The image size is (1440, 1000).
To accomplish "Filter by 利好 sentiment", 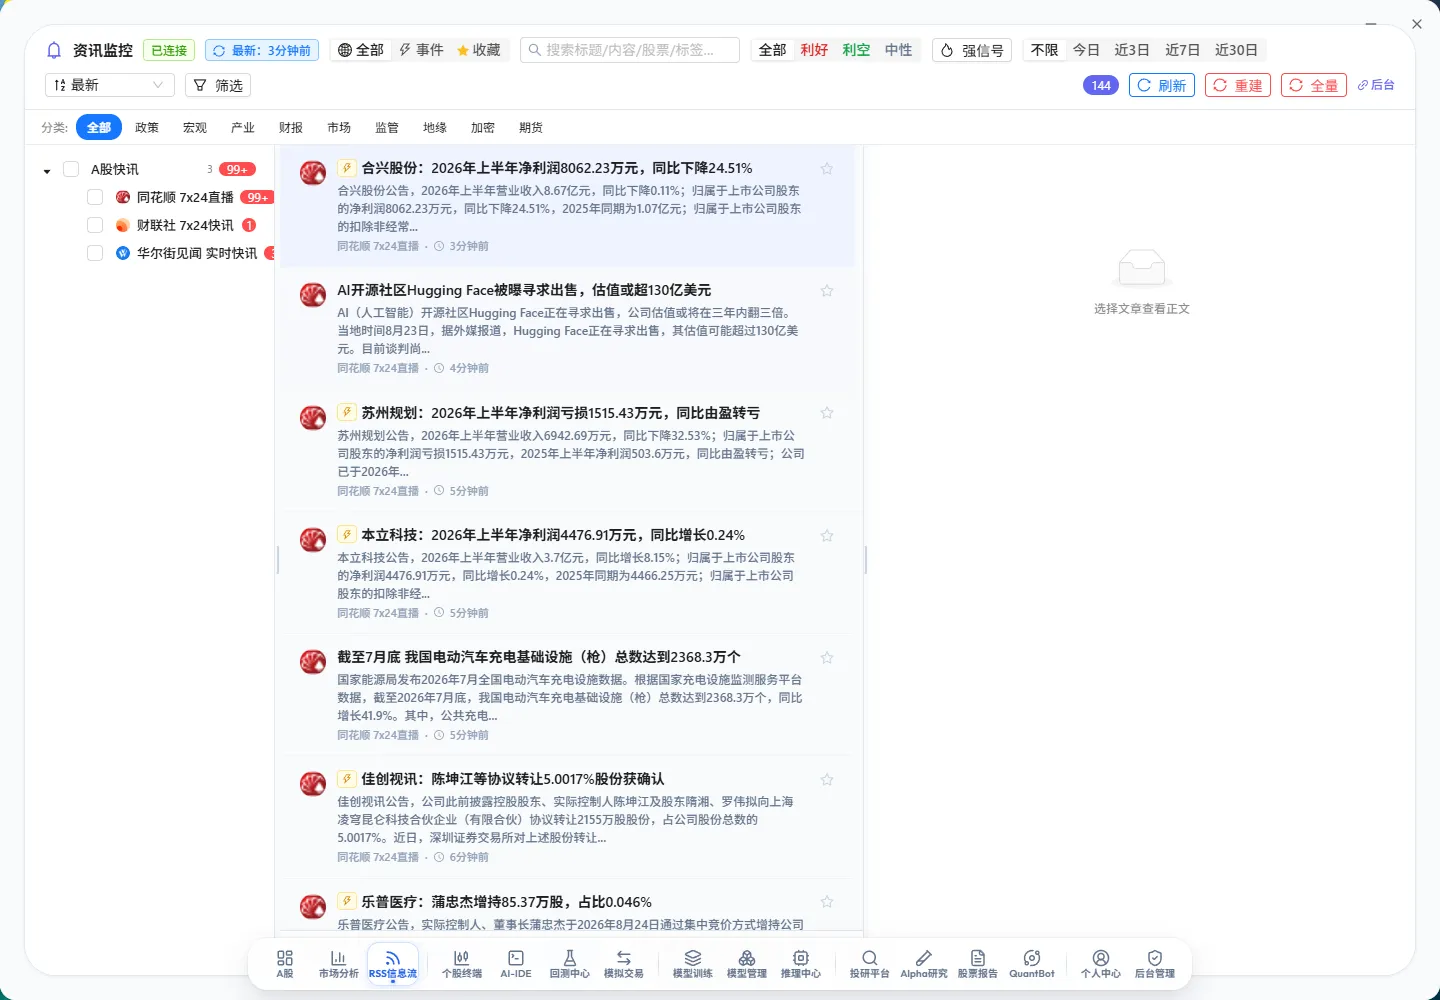I will (x=814, y=50).
